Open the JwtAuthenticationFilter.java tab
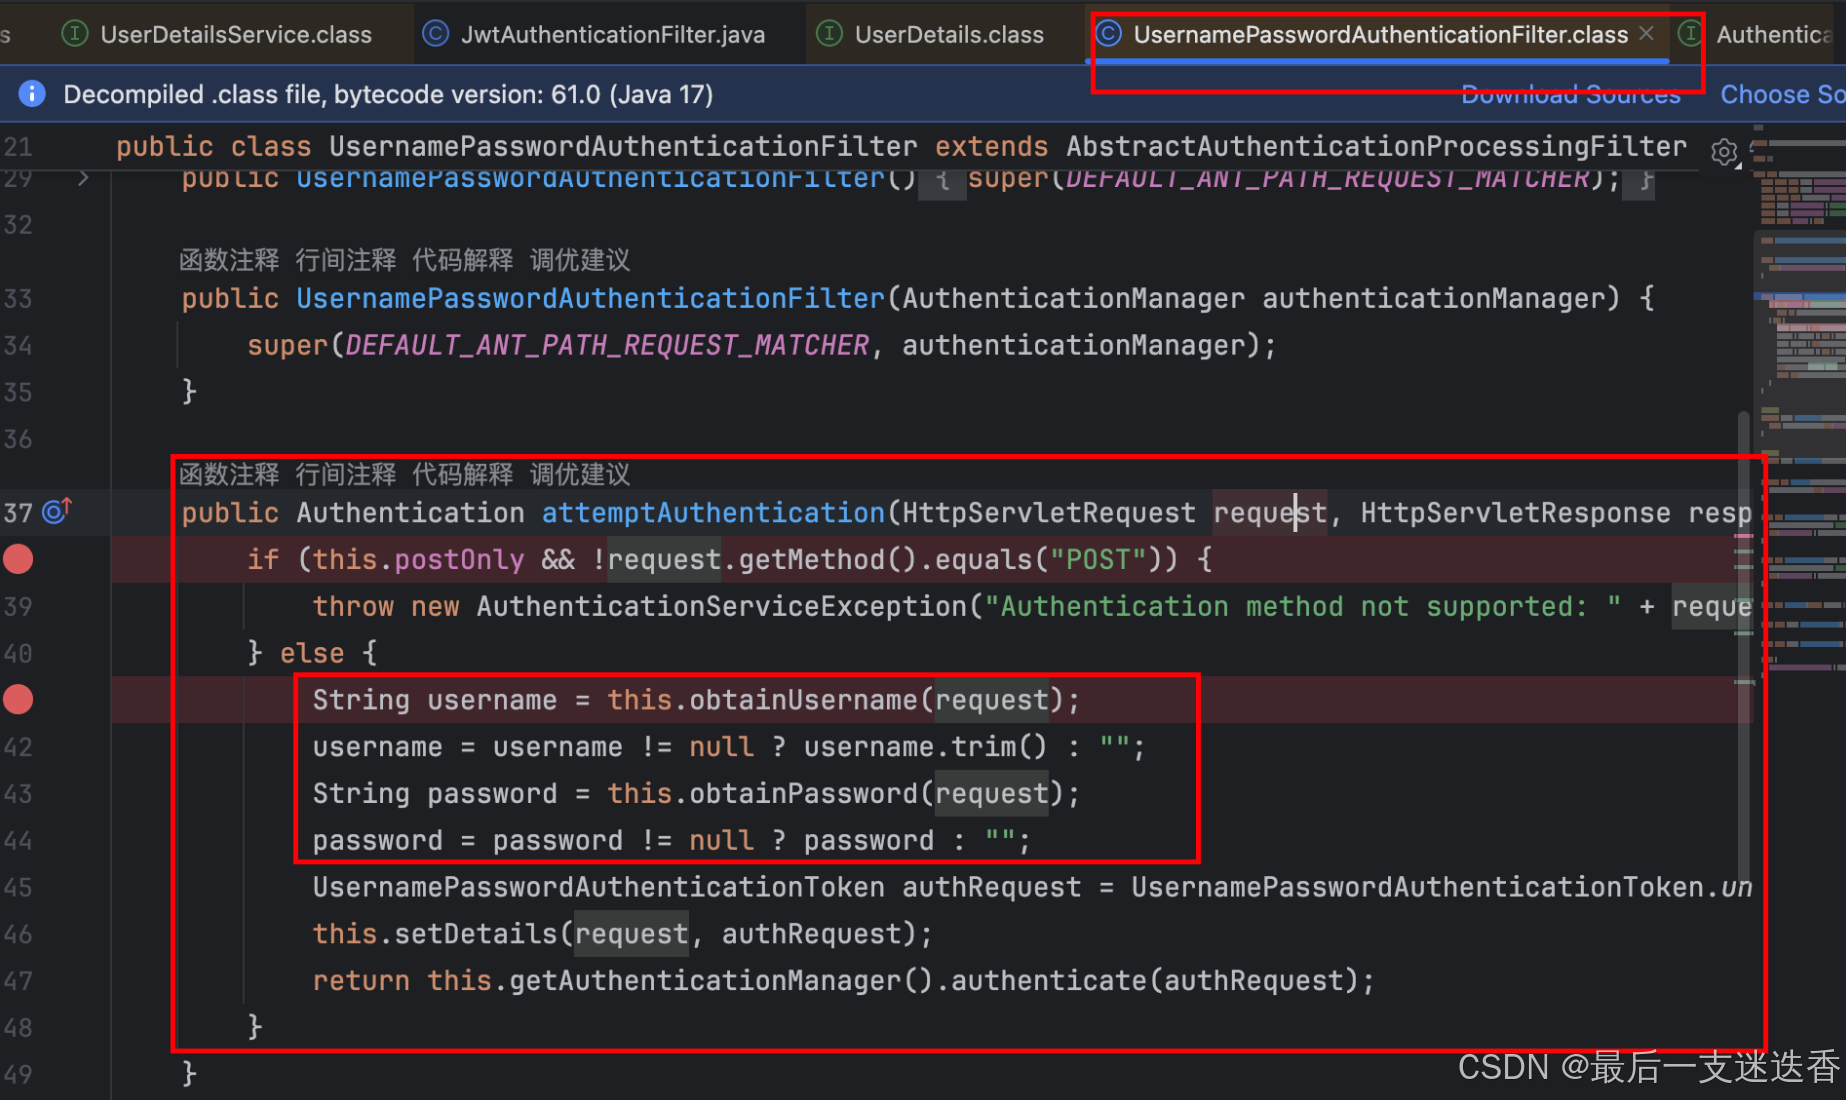Viewport: 1846px width, 1100px height. (x=594, y=35)
